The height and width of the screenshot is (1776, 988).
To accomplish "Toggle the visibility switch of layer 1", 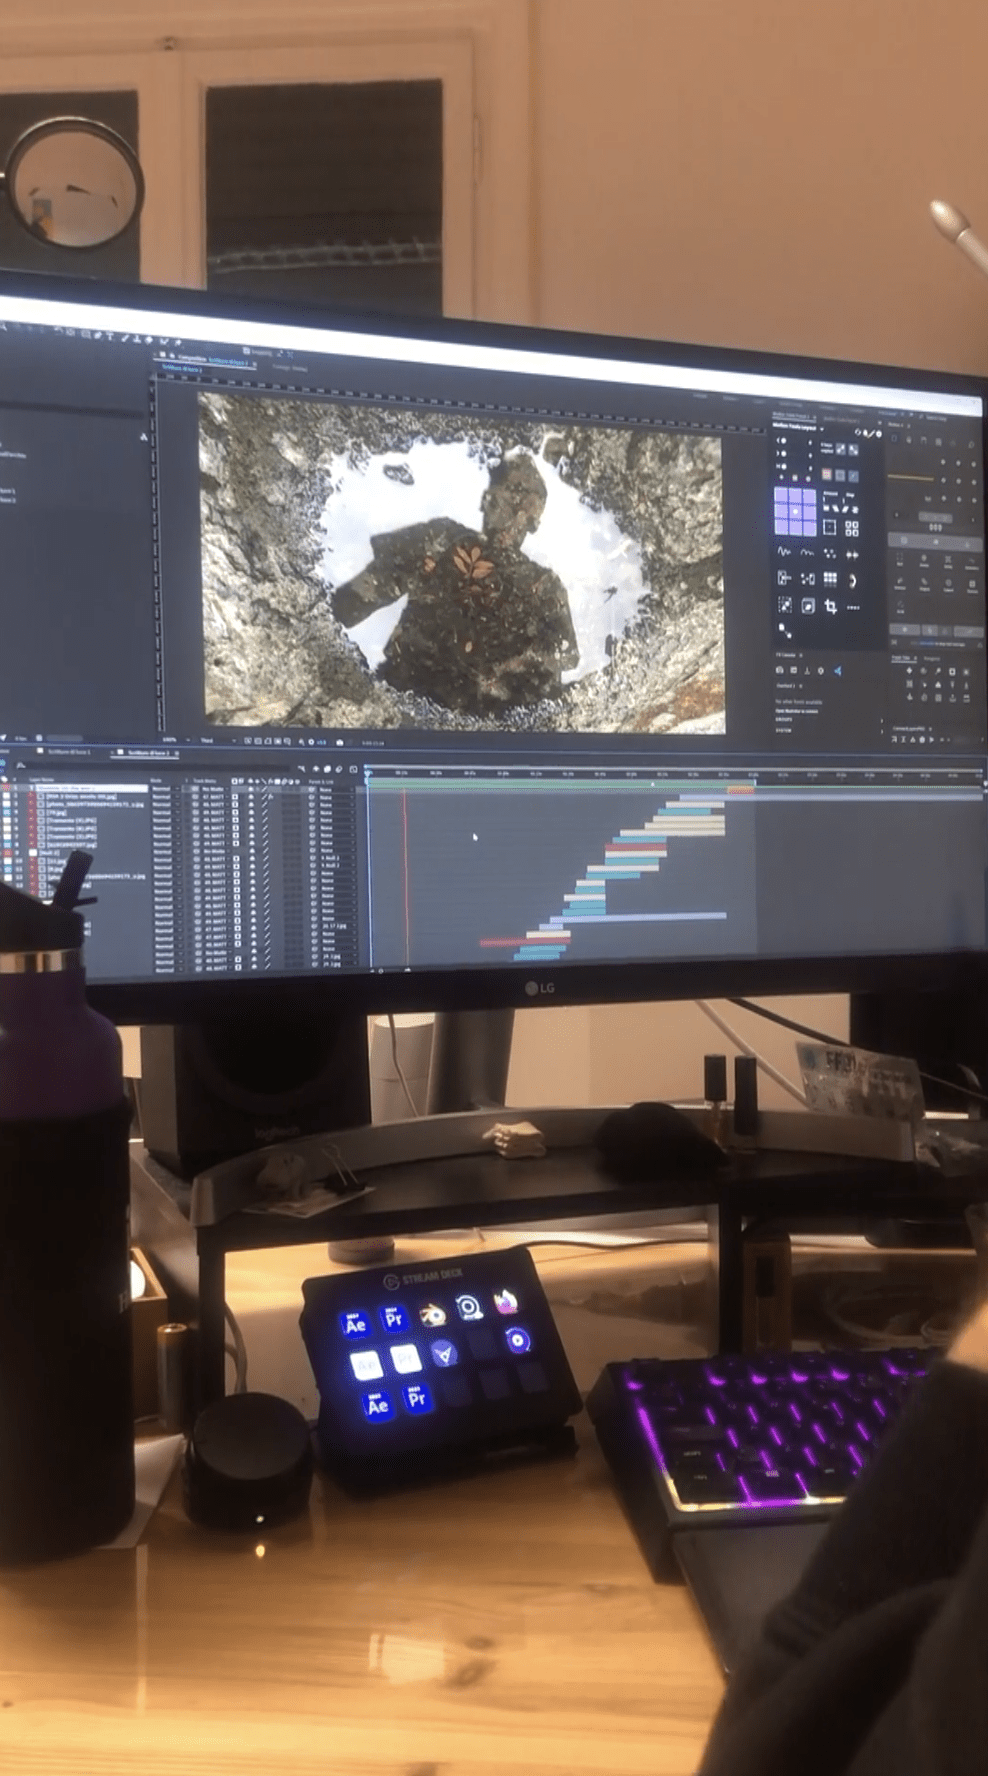I will click(x=6, y=788).
